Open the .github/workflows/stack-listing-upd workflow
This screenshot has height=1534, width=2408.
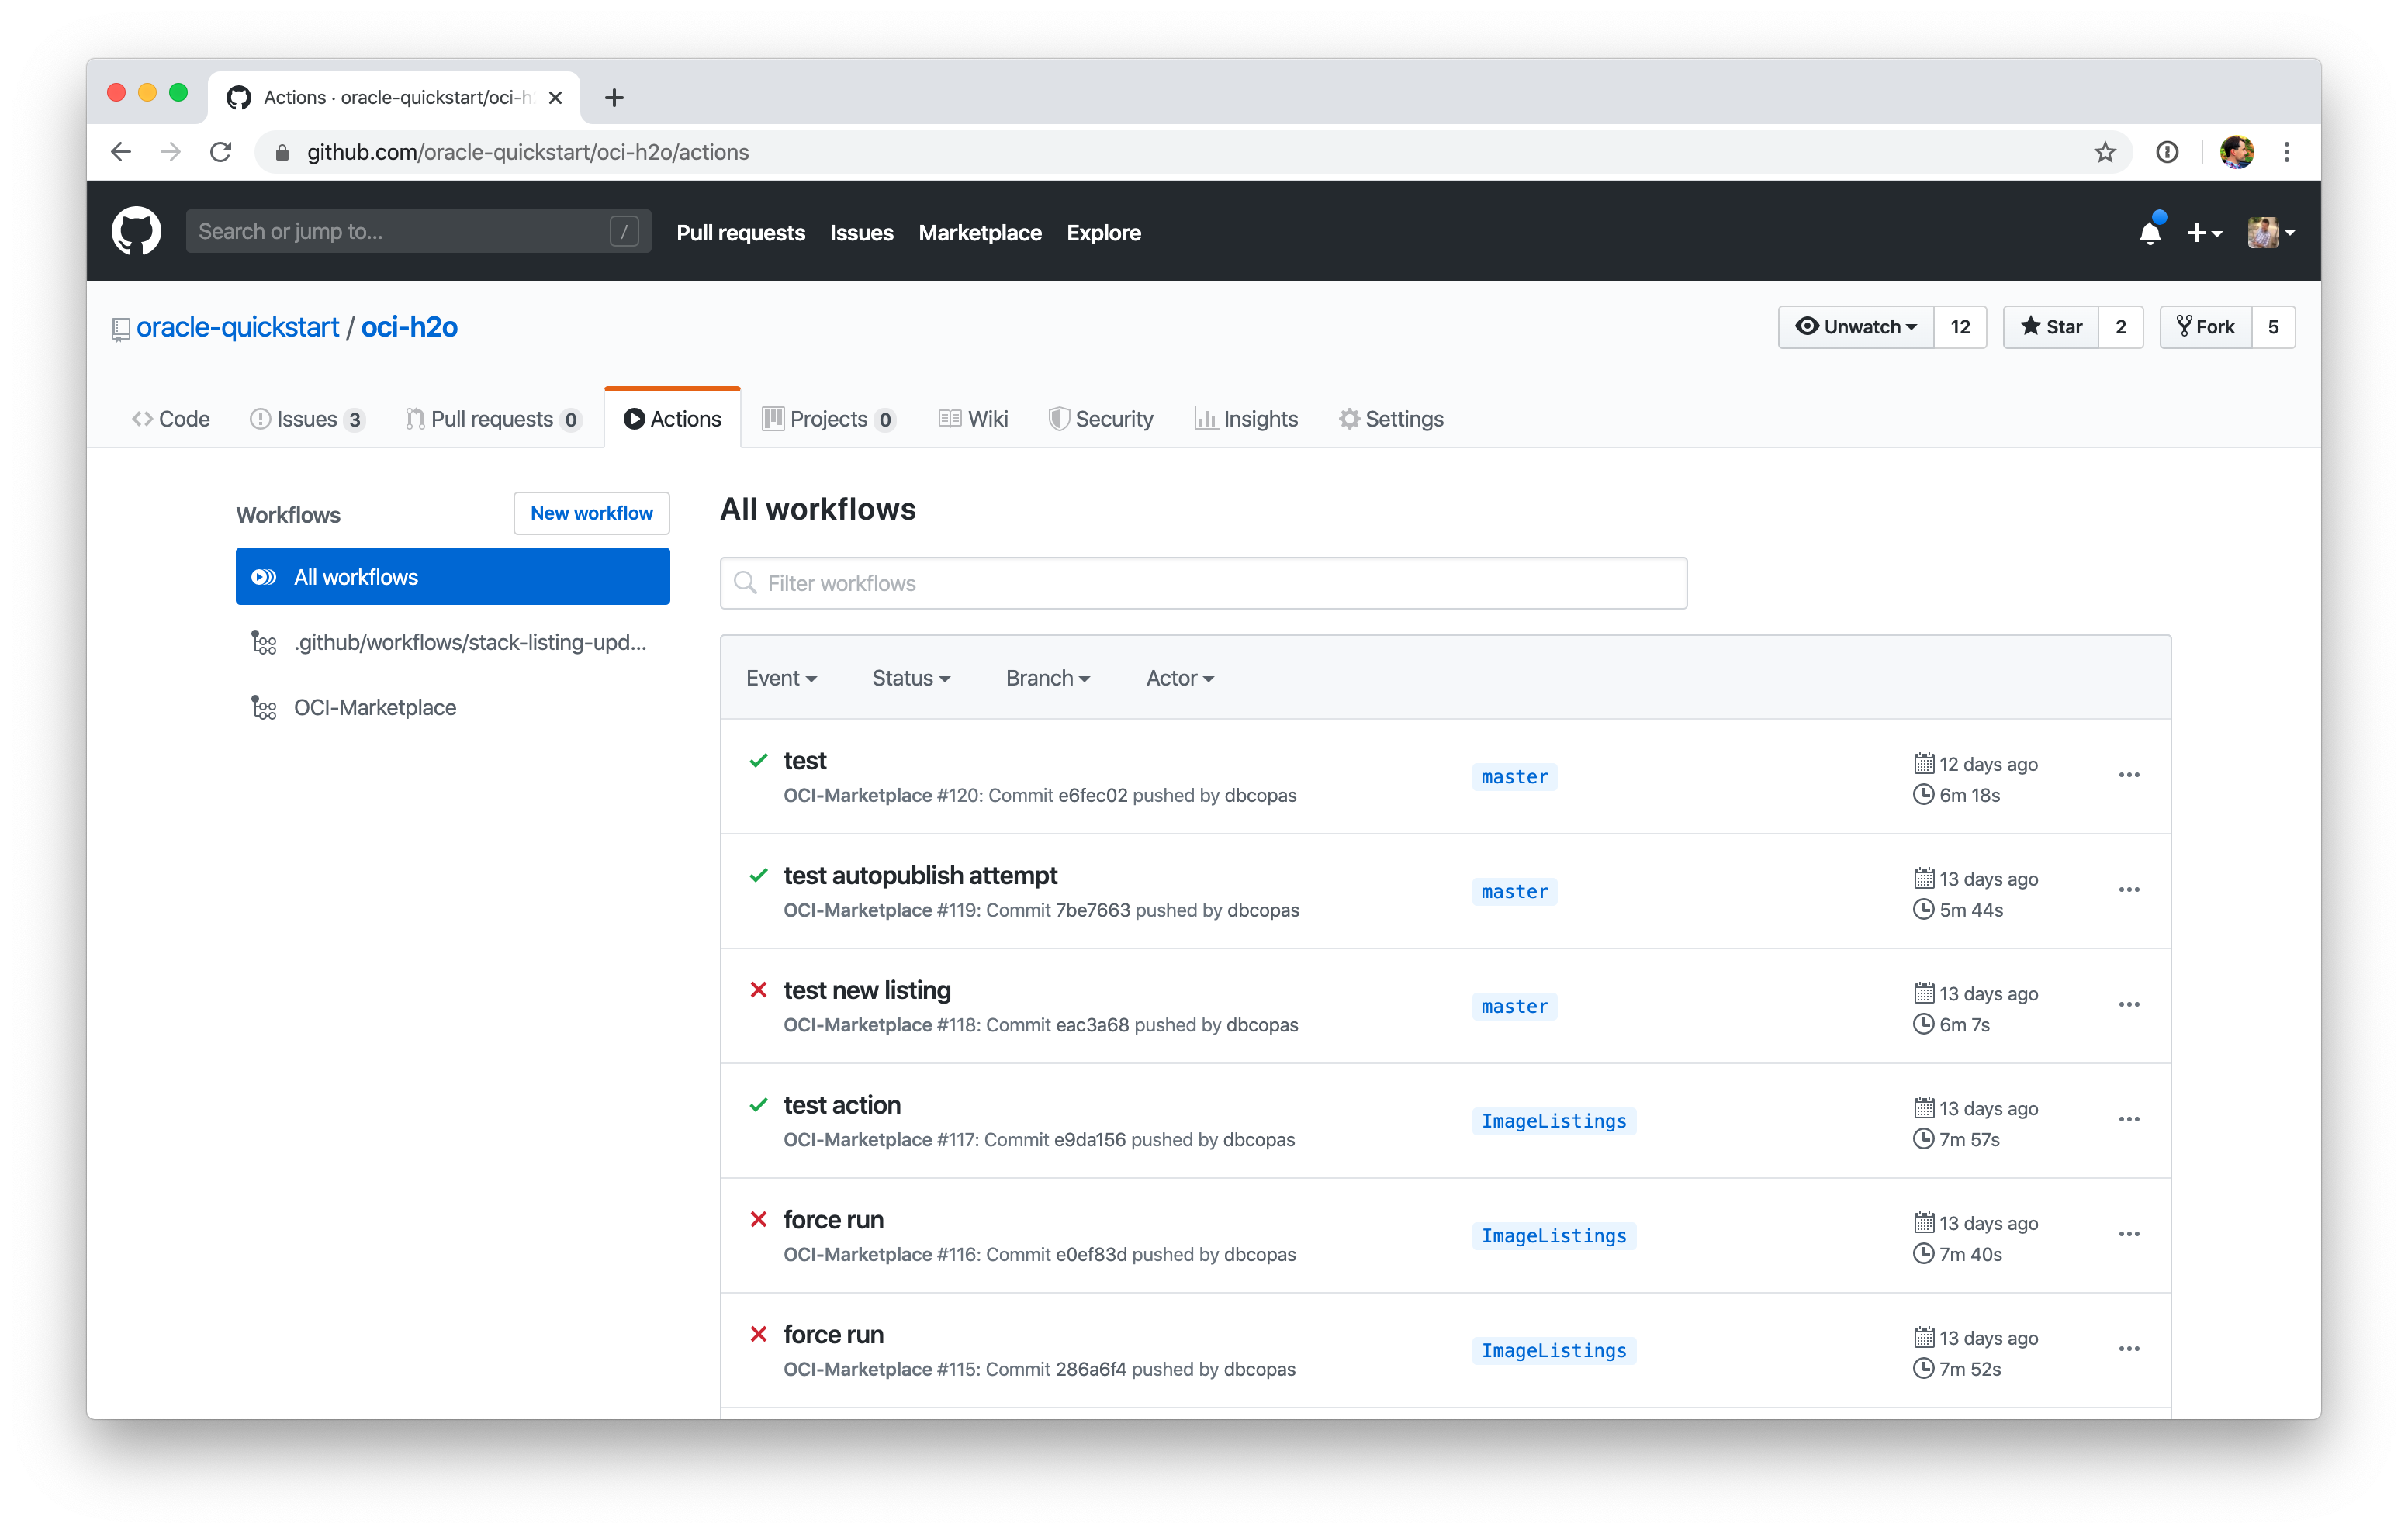coord(469,643)
